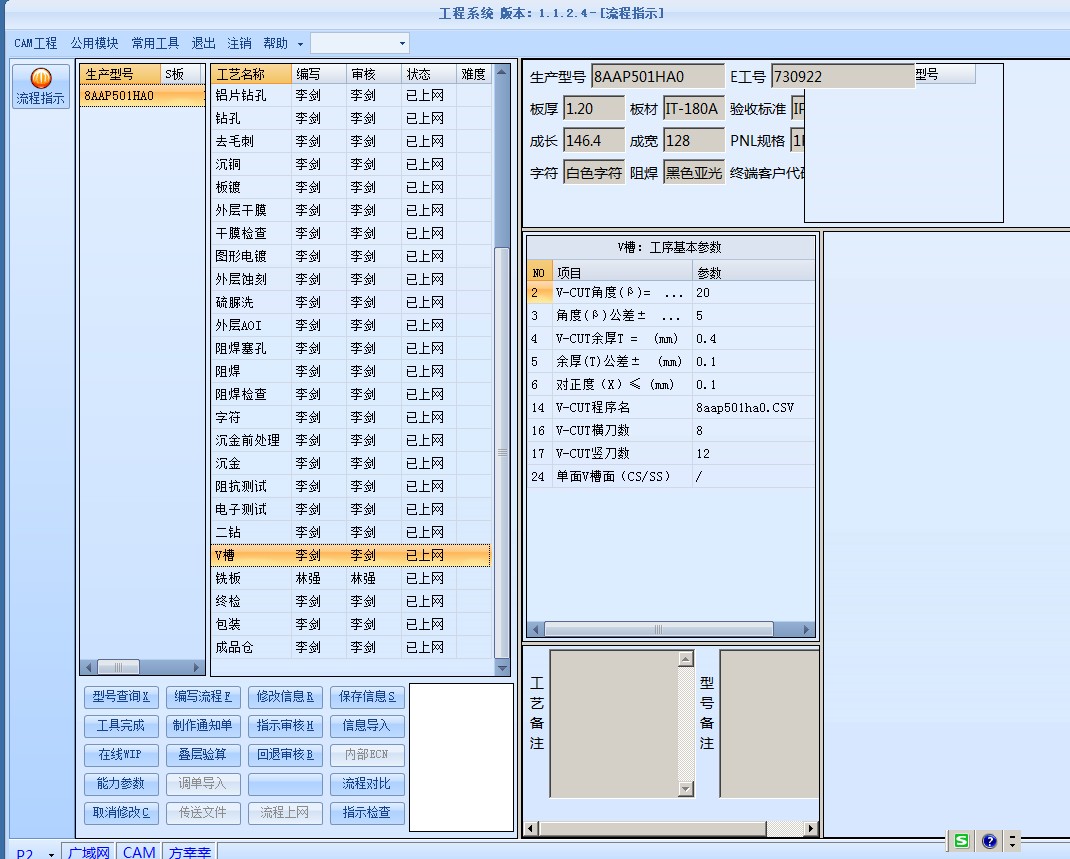Select the 阻焊塞孔 process row
This screenshot has height=859, width=1070.
coord(351,349)
